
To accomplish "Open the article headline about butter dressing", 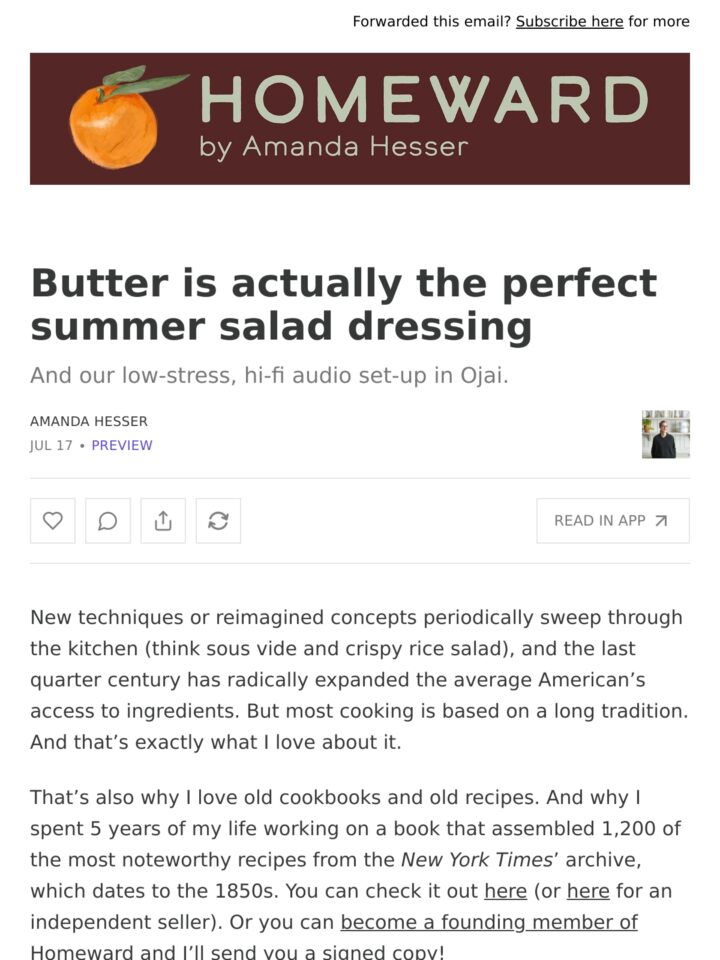I will (343, 304).
